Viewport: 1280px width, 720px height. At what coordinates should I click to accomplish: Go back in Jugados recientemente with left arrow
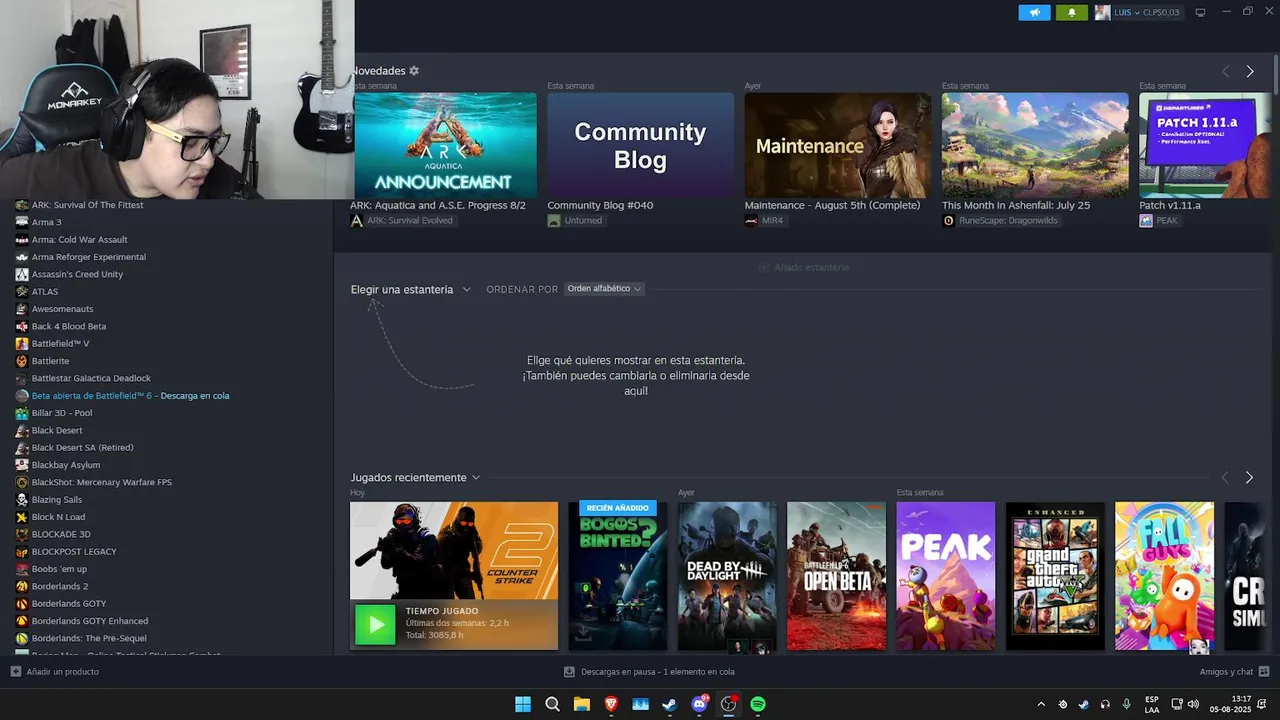click(x=1225, y=478)
